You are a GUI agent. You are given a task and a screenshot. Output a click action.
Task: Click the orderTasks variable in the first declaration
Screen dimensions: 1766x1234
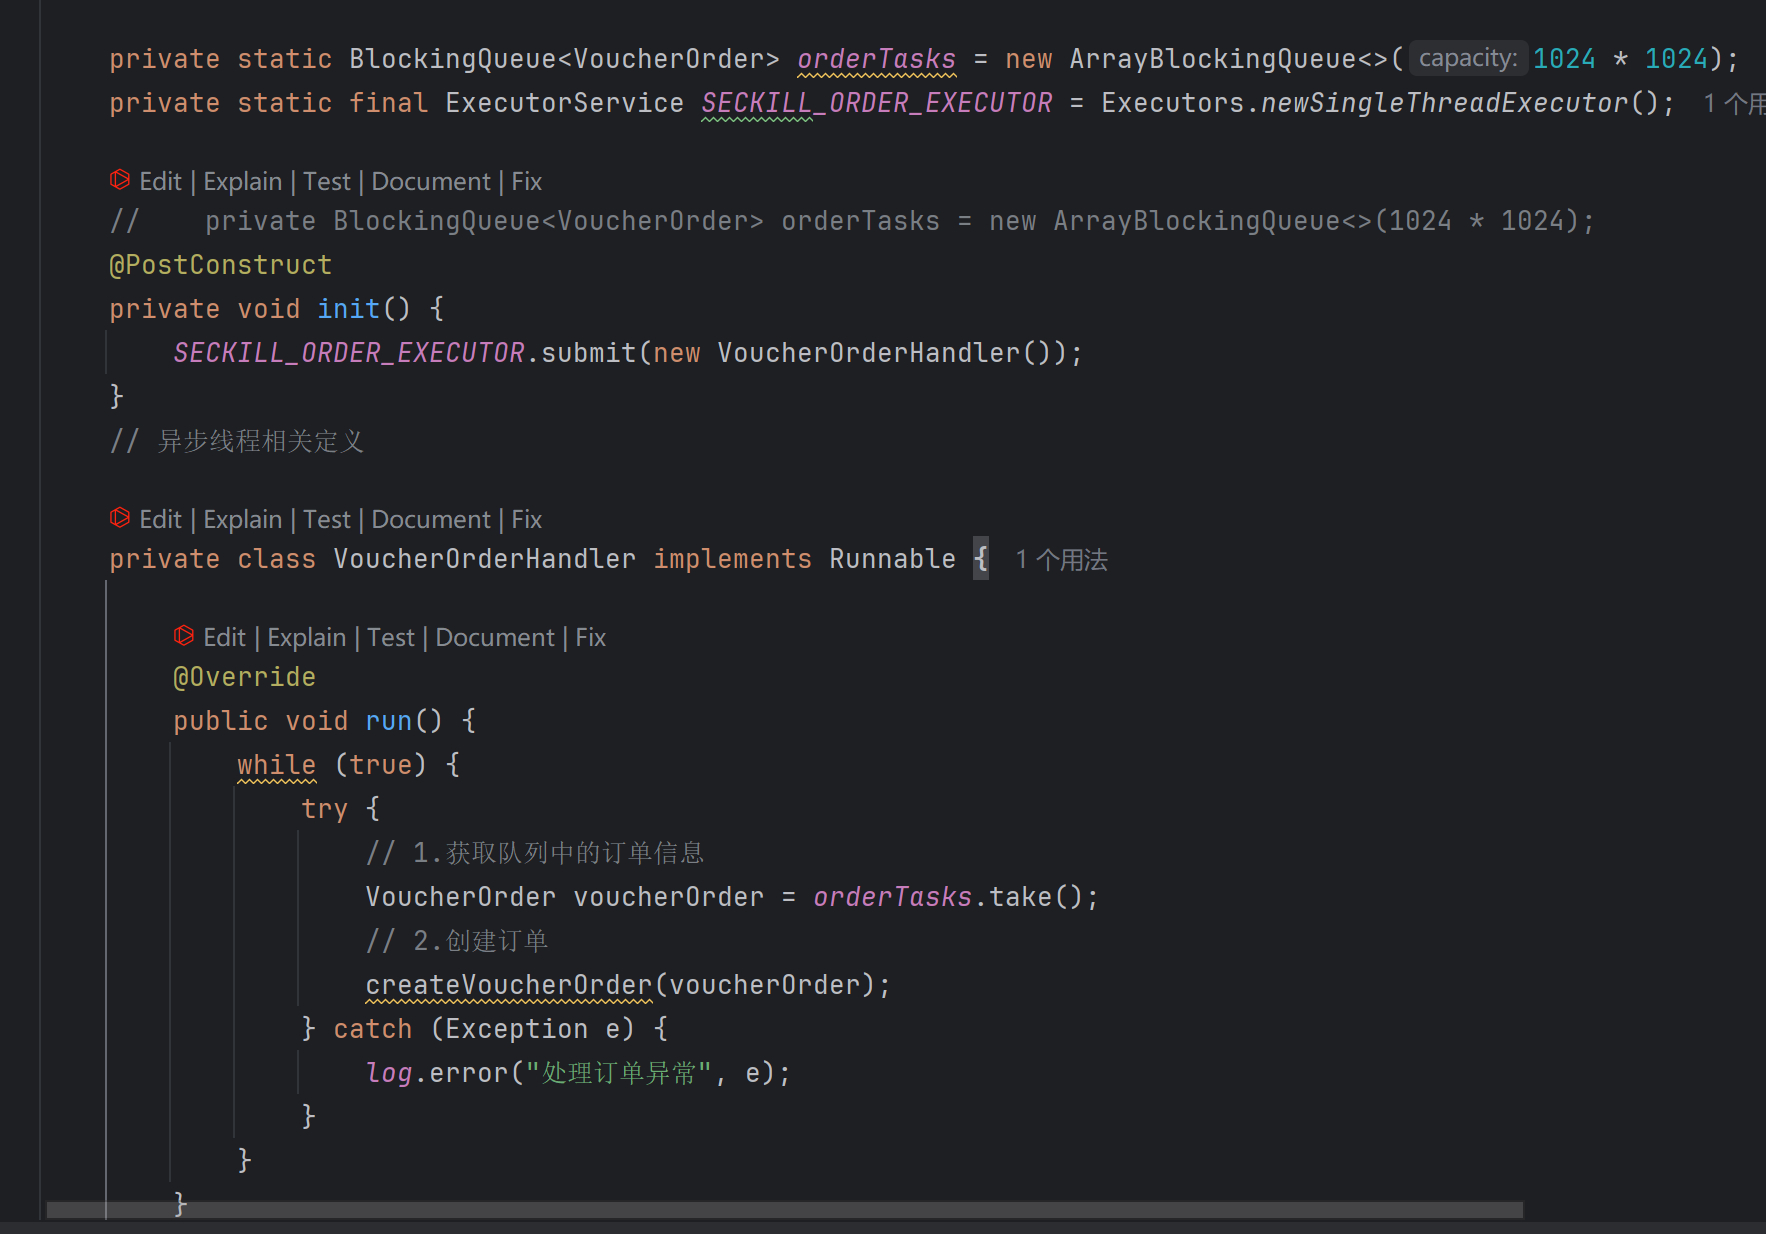click(876, 59)
